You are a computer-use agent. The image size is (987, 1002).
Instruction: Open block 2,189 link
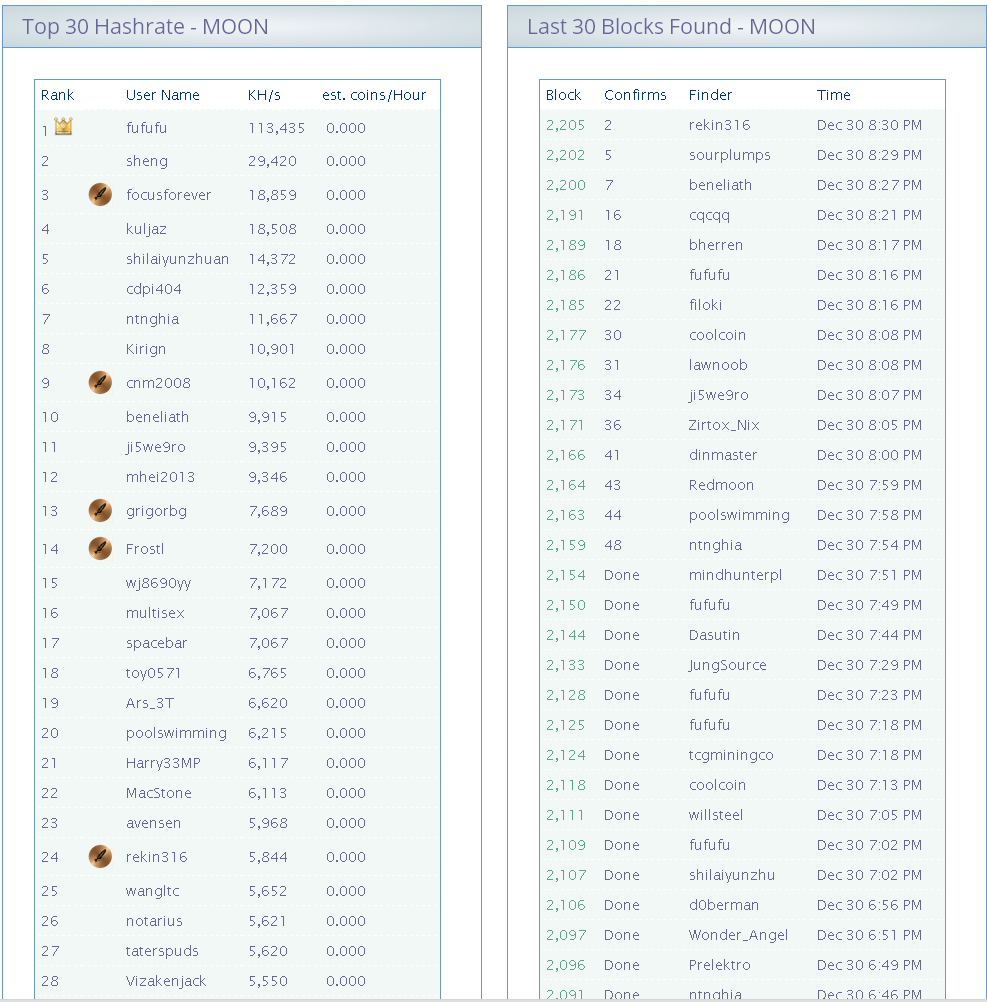tap(565, 245)
